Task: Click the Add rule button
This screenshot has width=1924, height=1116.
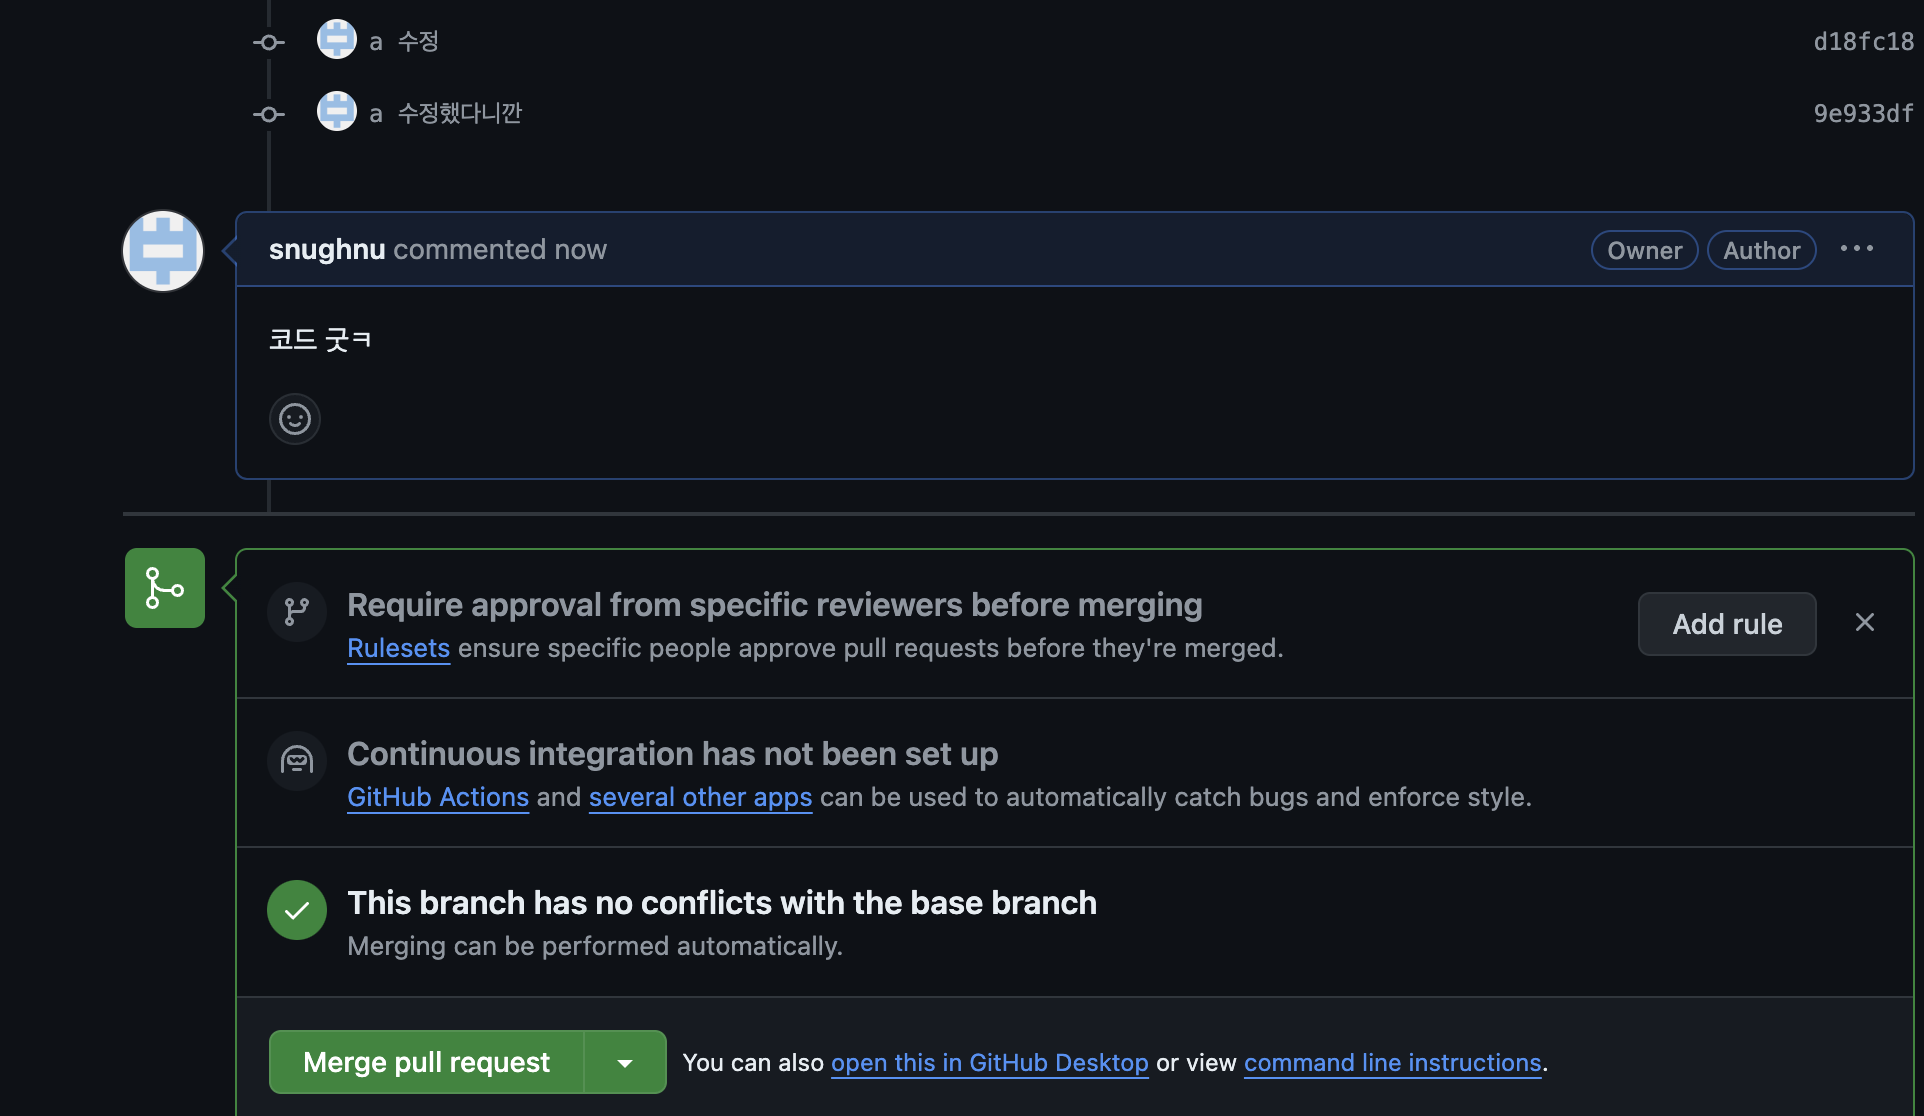Action: pyautogui.click(x=1726, y=624)
